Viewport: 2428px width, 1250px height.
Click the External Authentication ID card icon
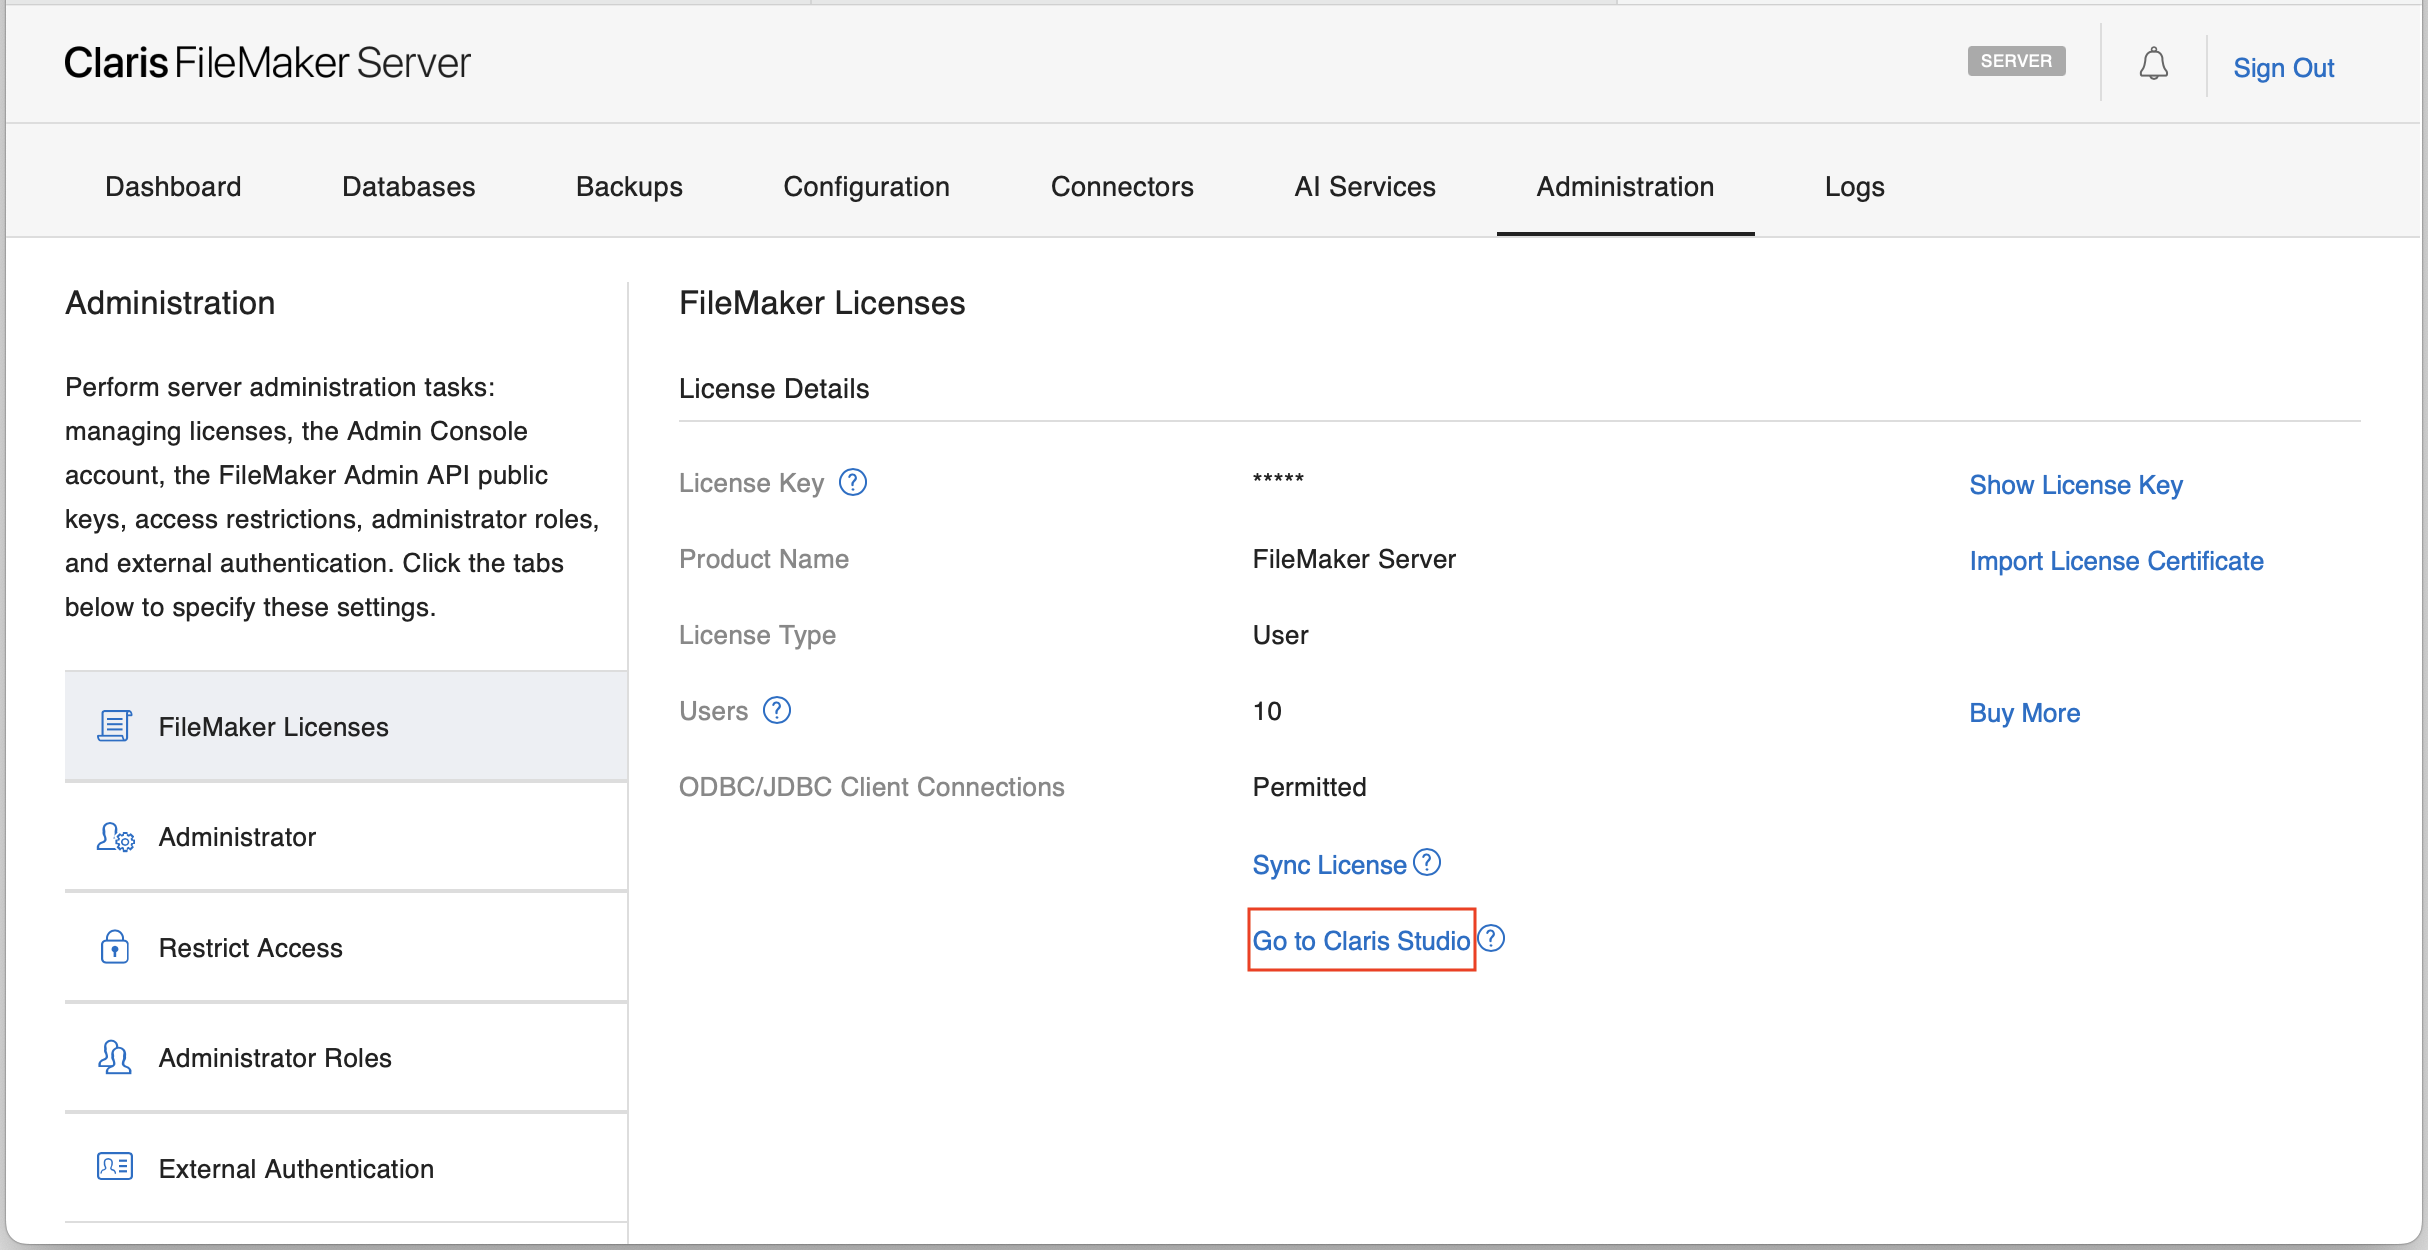115,1167
